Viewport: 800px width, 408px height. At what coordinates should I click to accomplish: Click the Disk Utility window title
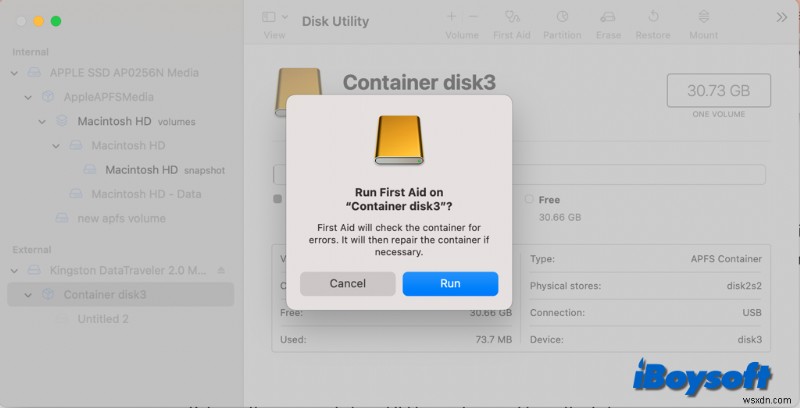click(335, 21)
